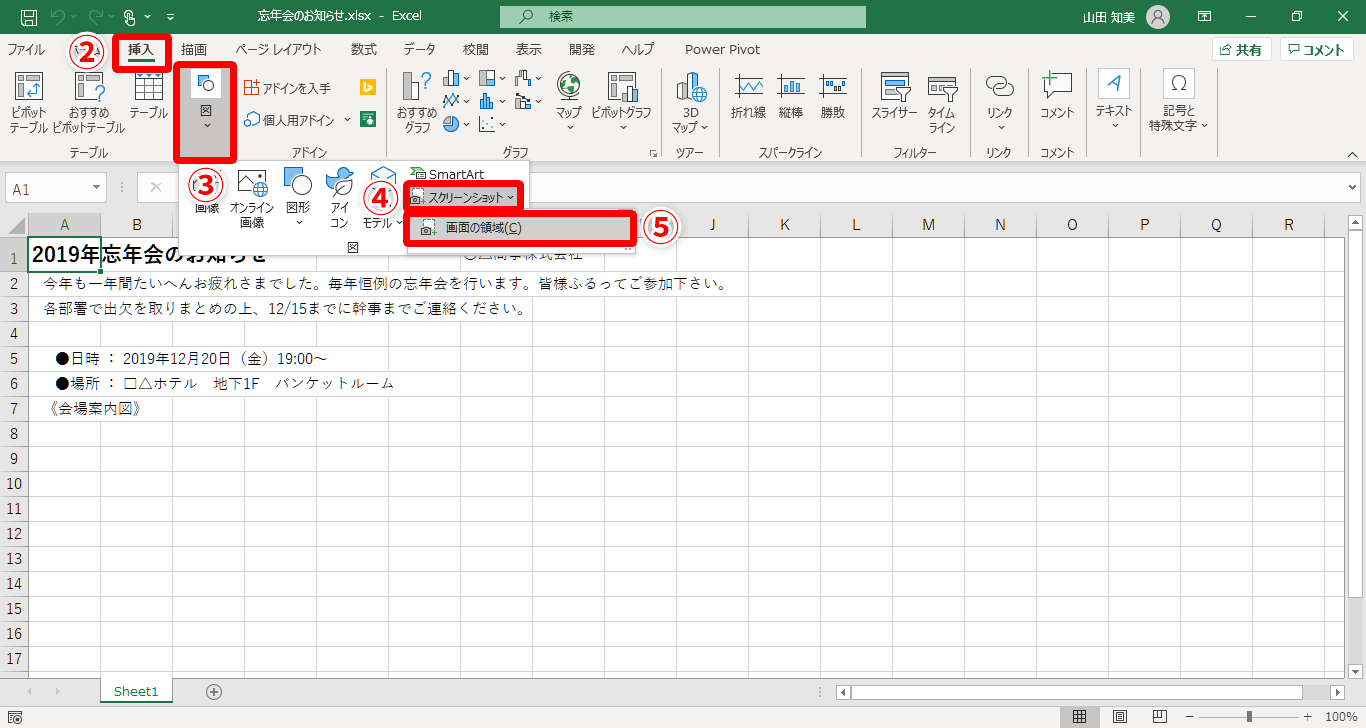The height and width of the screenshot is (728, 1366).
Task: Click the zoom slider handle
Action: [x=1250, y=717]
